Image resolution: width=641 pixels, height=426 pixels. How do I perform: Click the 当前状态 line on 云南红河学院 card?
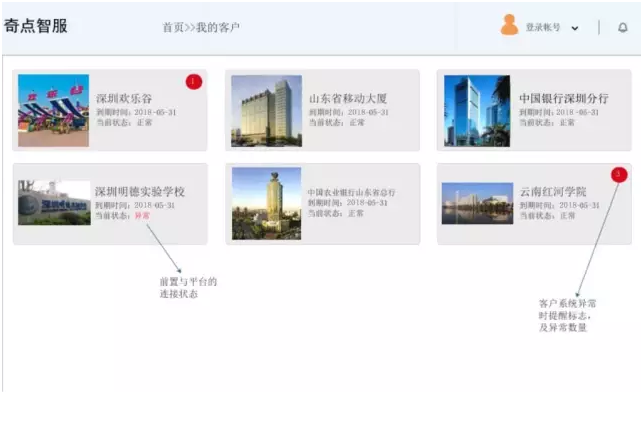click(x=547, y=215)
